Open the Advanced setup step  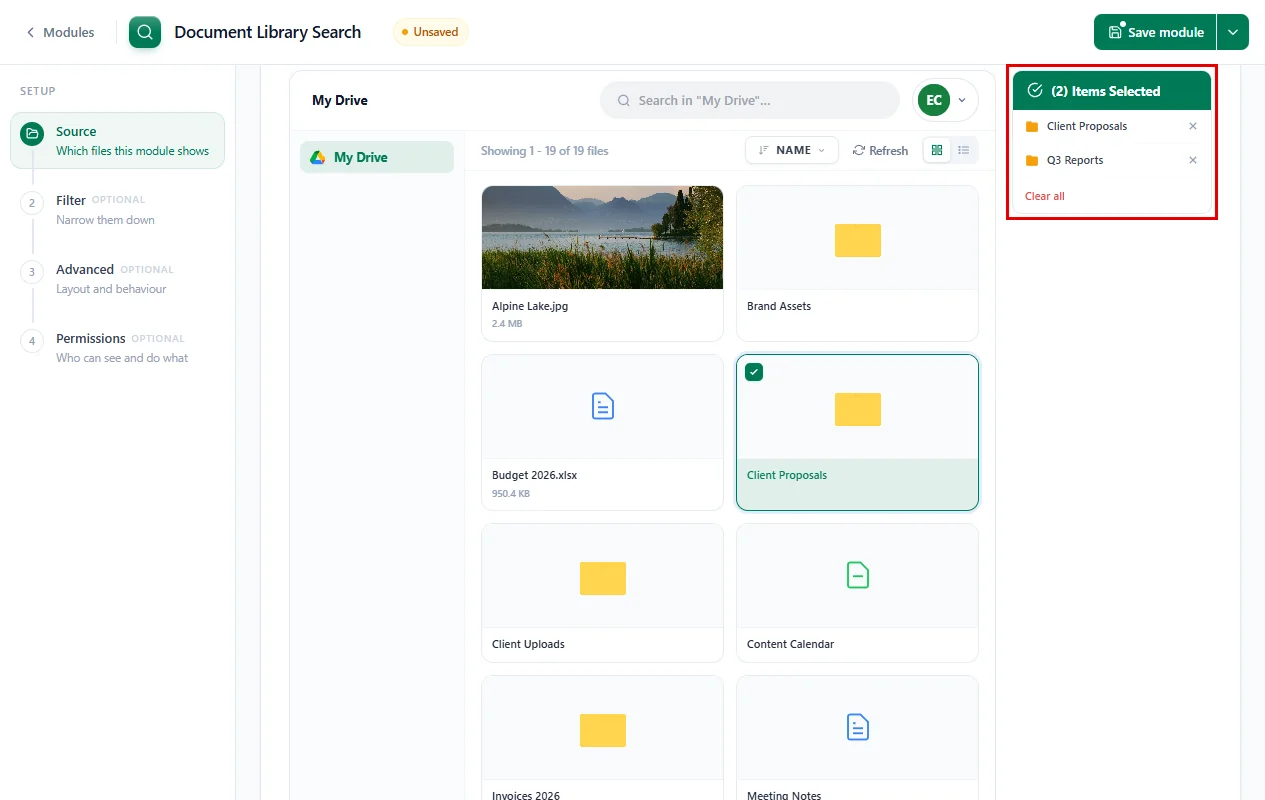coord(117,279)
